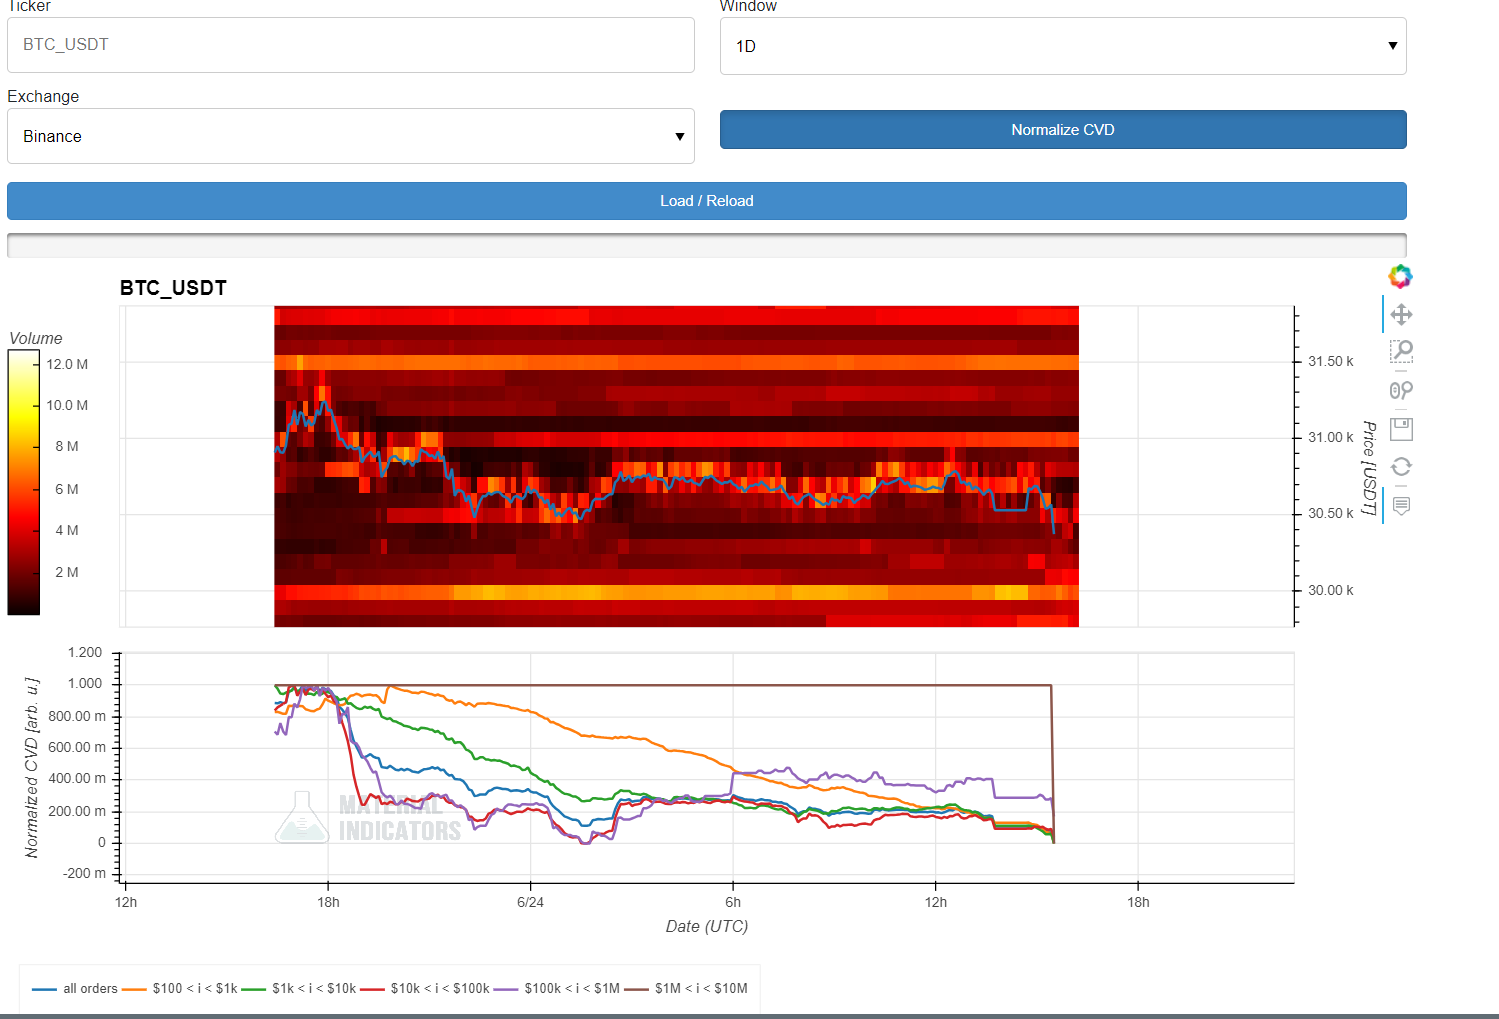Click the 'Date (UTC)' axis label
The width and height of the screenshot is (1499, 1019).
[707, 926]
